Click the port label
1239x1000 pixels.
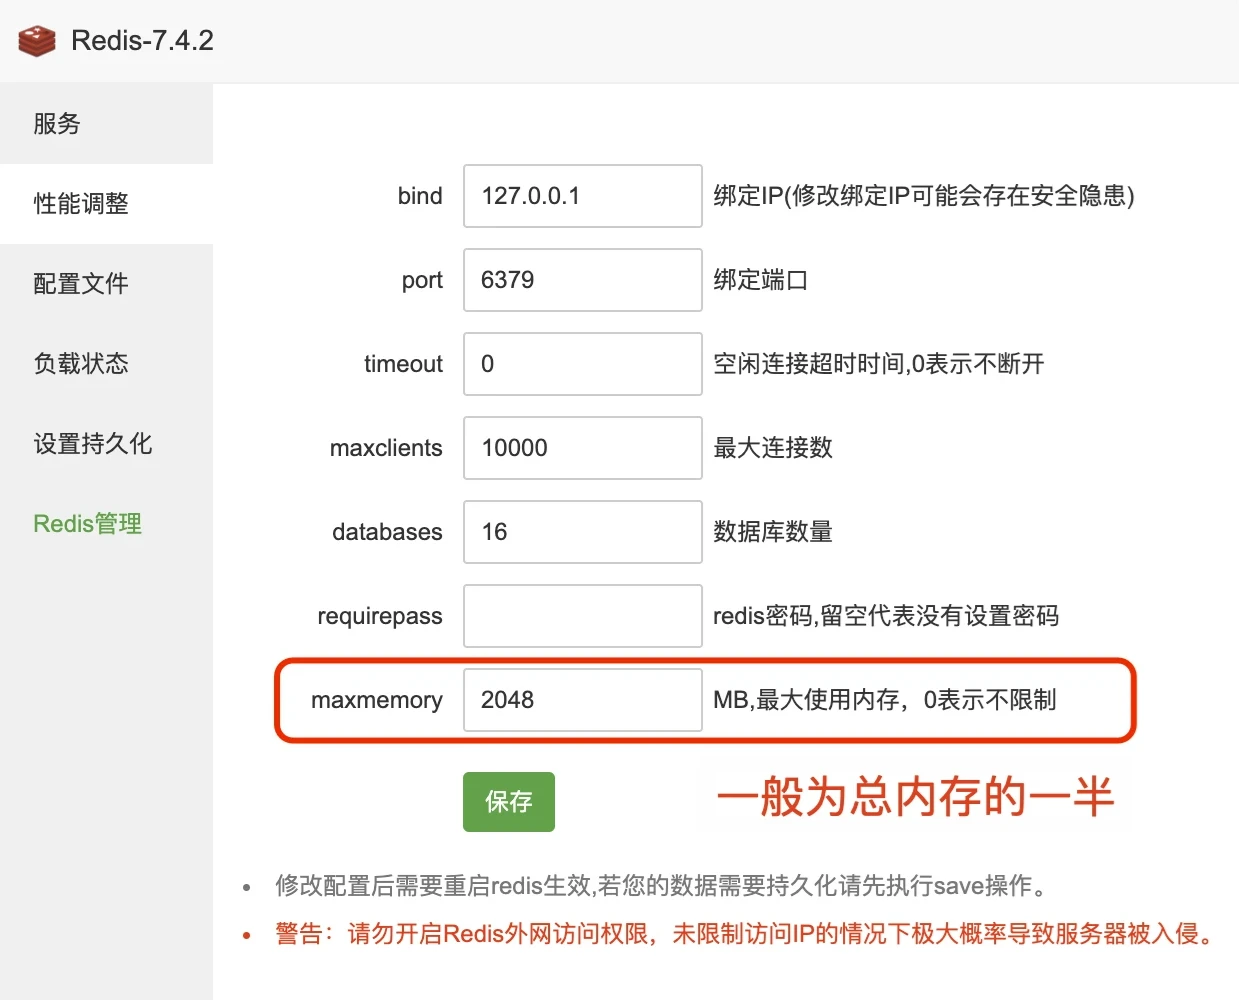tap(422, 281)
